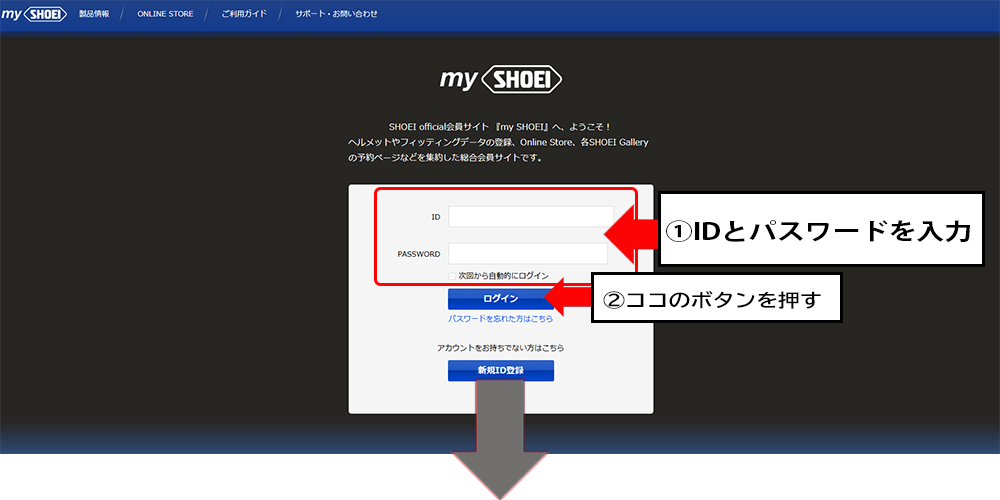The width and height of the screenshot is (1000, 500).
Task: Click the ②ココのボタンを押す callout box
Action: click(716, 299)
